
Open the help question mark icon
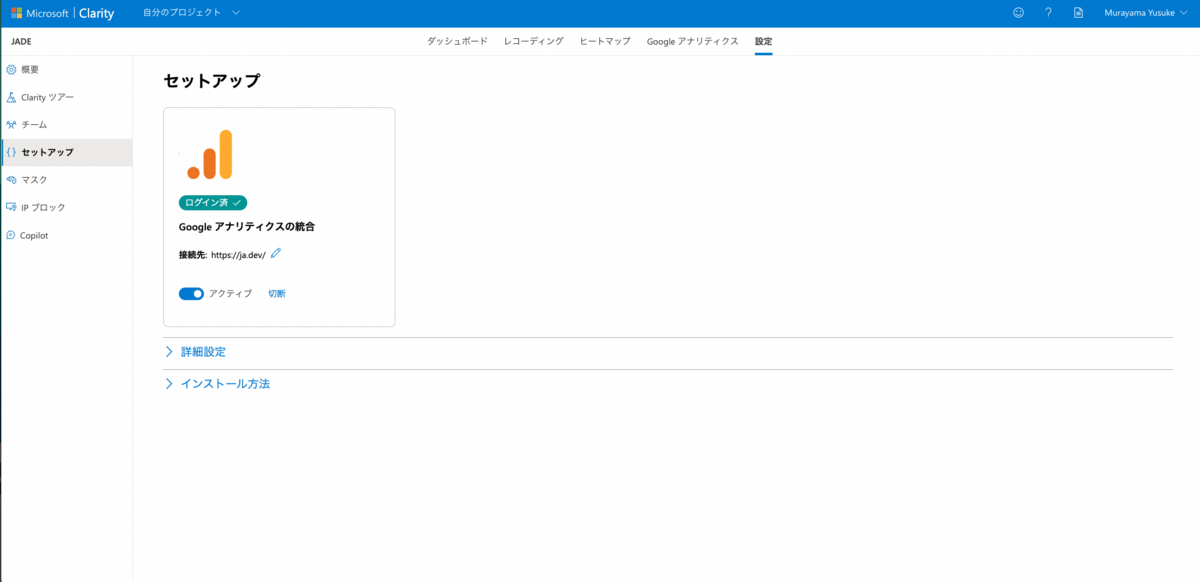[1048, 13]
